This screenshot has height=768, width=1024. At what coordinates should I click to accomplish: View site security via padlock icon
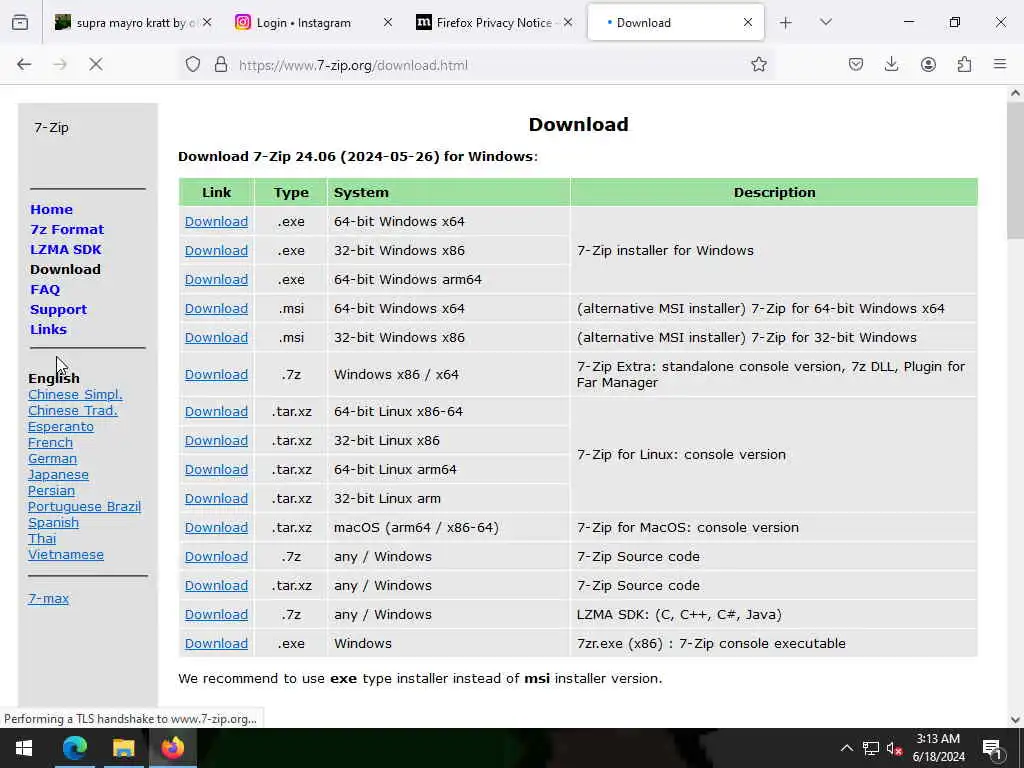221,64
